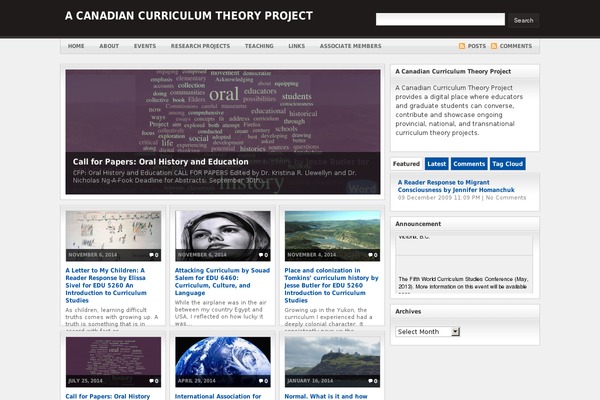Open International Association for post title
600x400 pixels.
(x=218, y=396)
